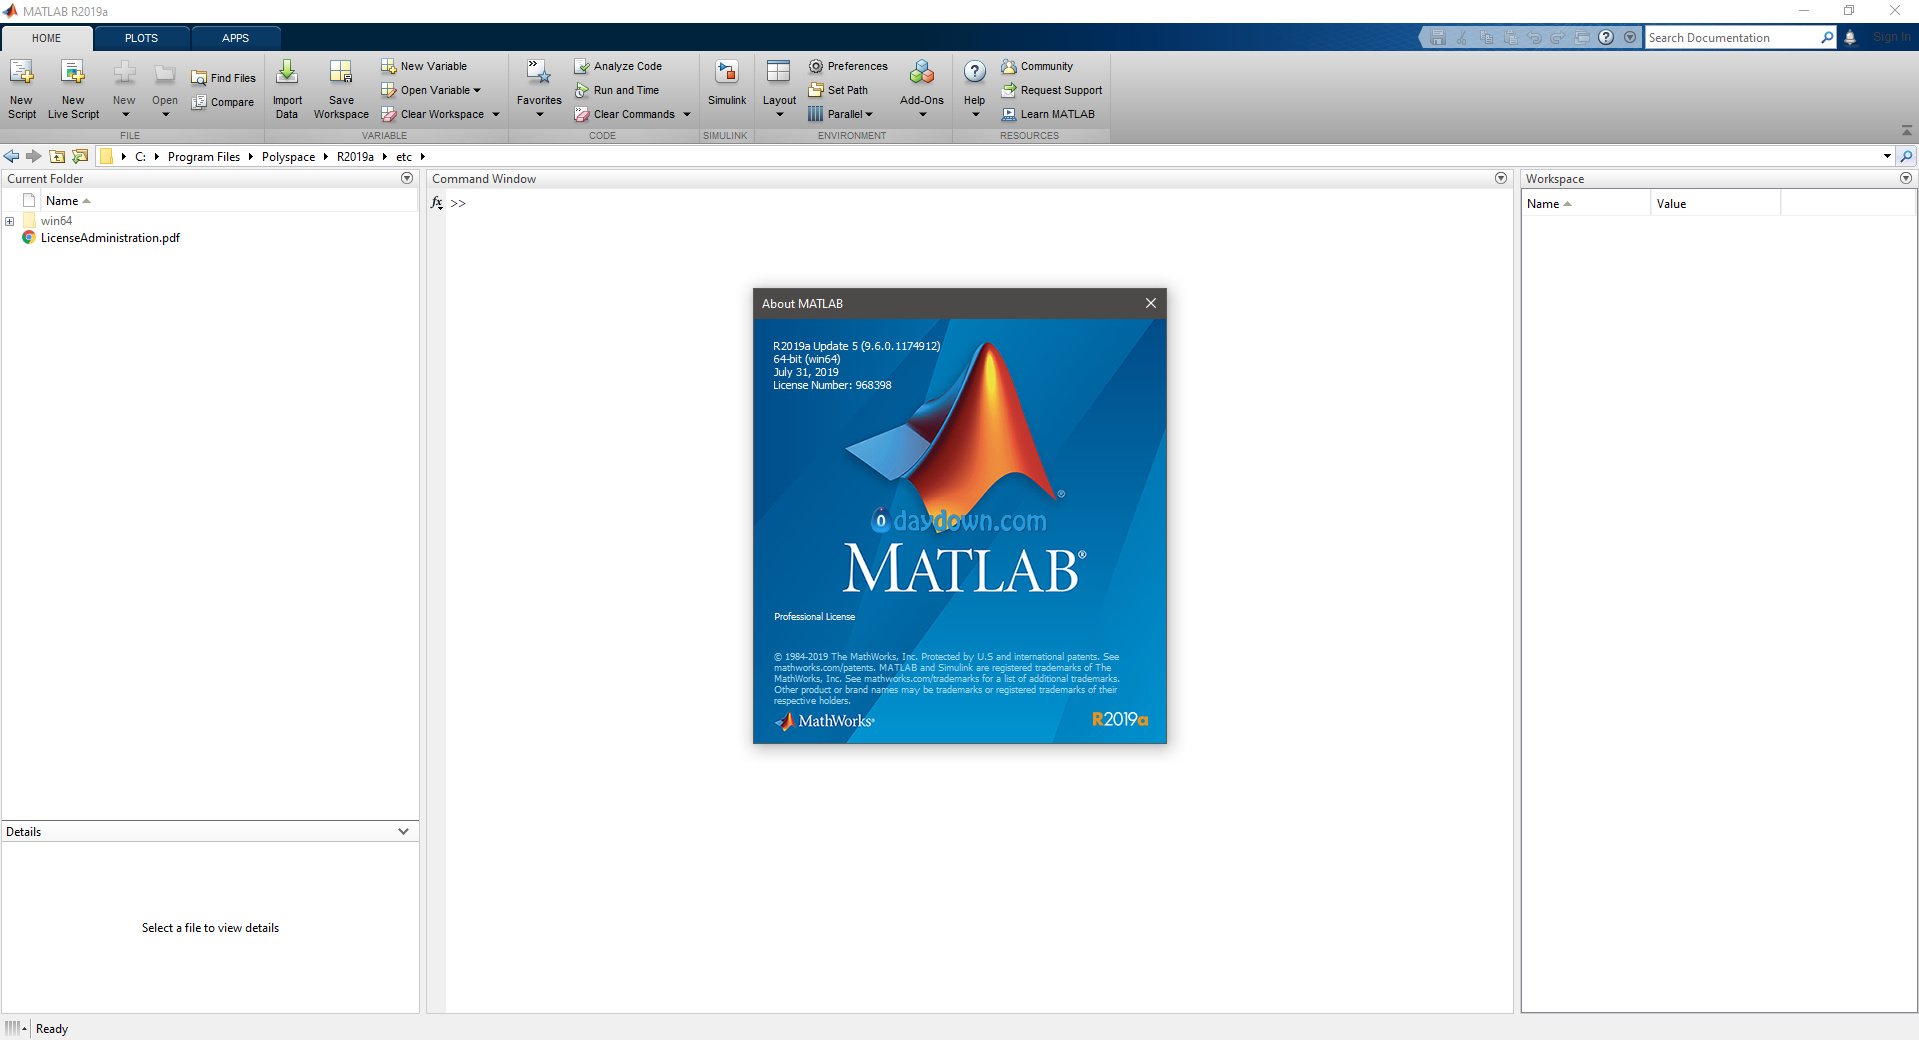Launch the Compare files tool
Viewport: 1919px width, 1040px height.
click(x=223, y=102)
